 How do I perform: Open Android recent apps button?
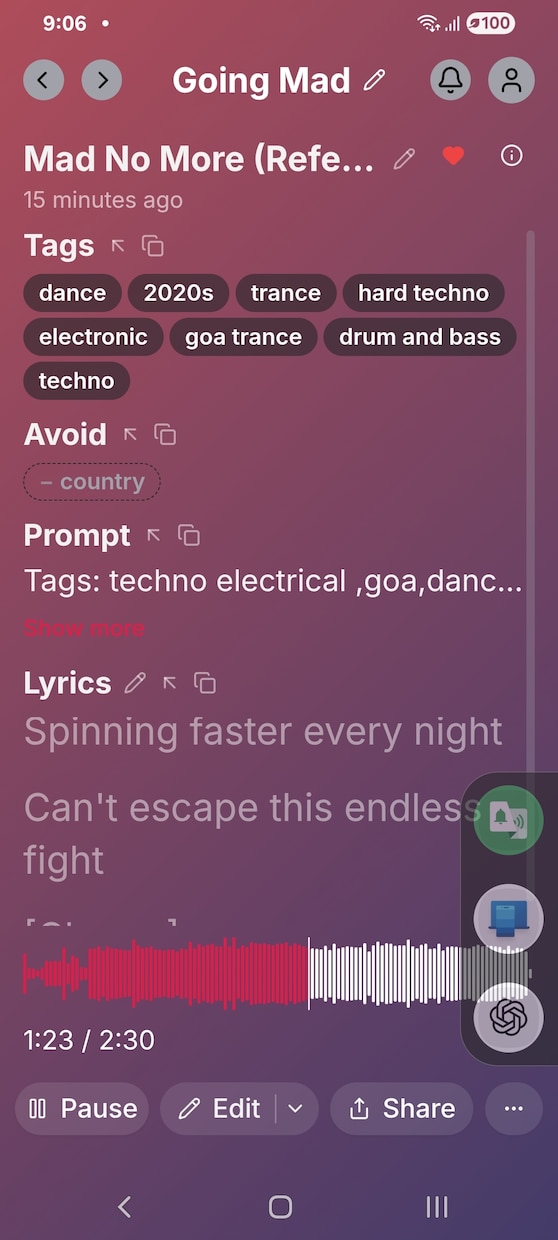(437, 1207)
